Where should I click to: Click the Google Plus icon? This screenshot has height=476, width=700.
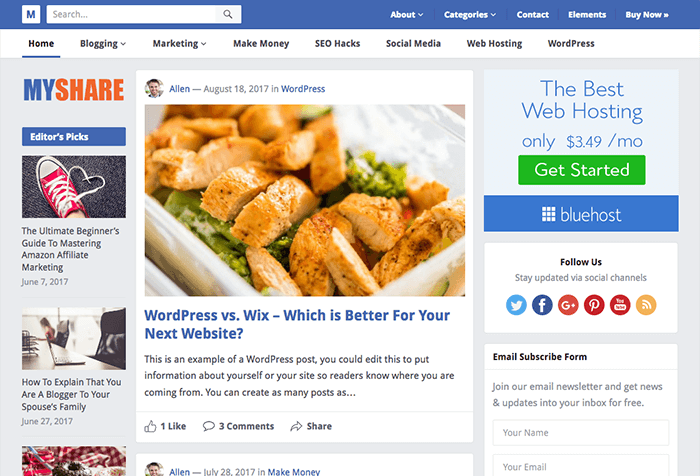[568, 305]
